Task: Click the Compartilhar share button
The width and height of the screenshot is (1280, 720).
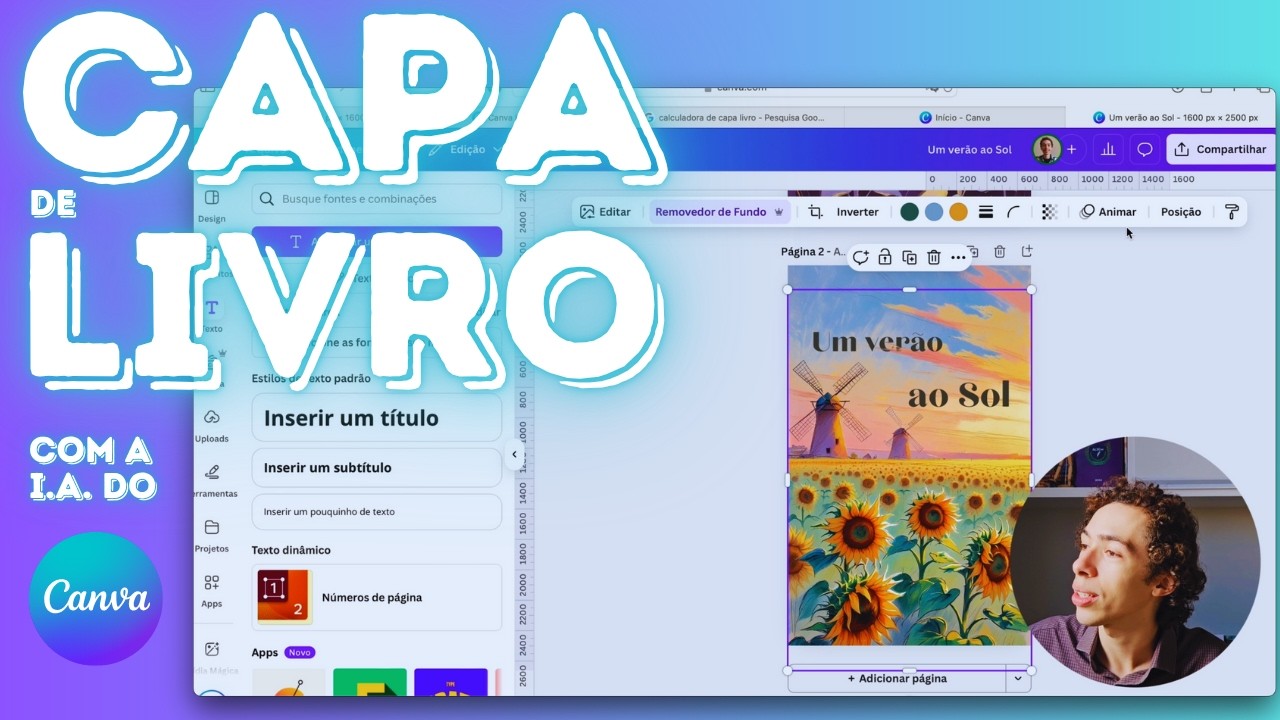Action: (x=1220, y=149)
